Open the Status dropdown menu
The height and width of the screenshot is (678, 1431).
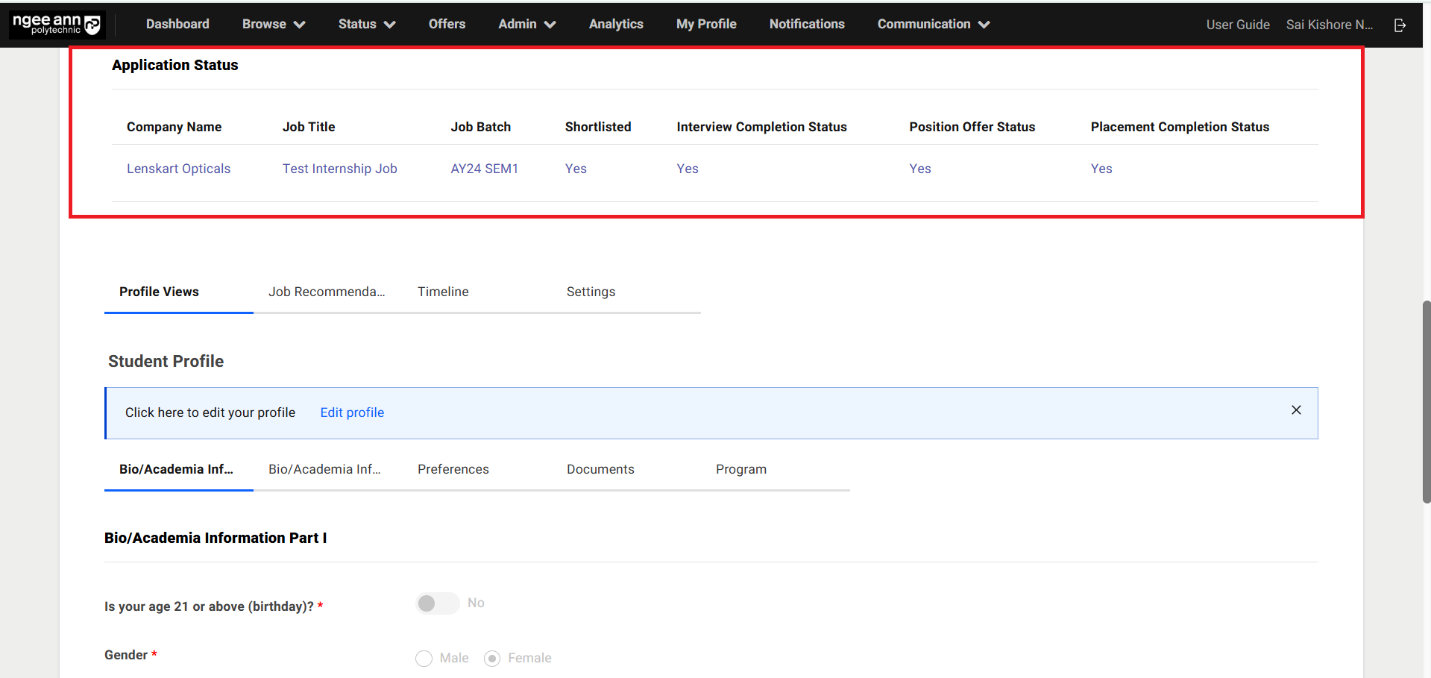[366, 24]
